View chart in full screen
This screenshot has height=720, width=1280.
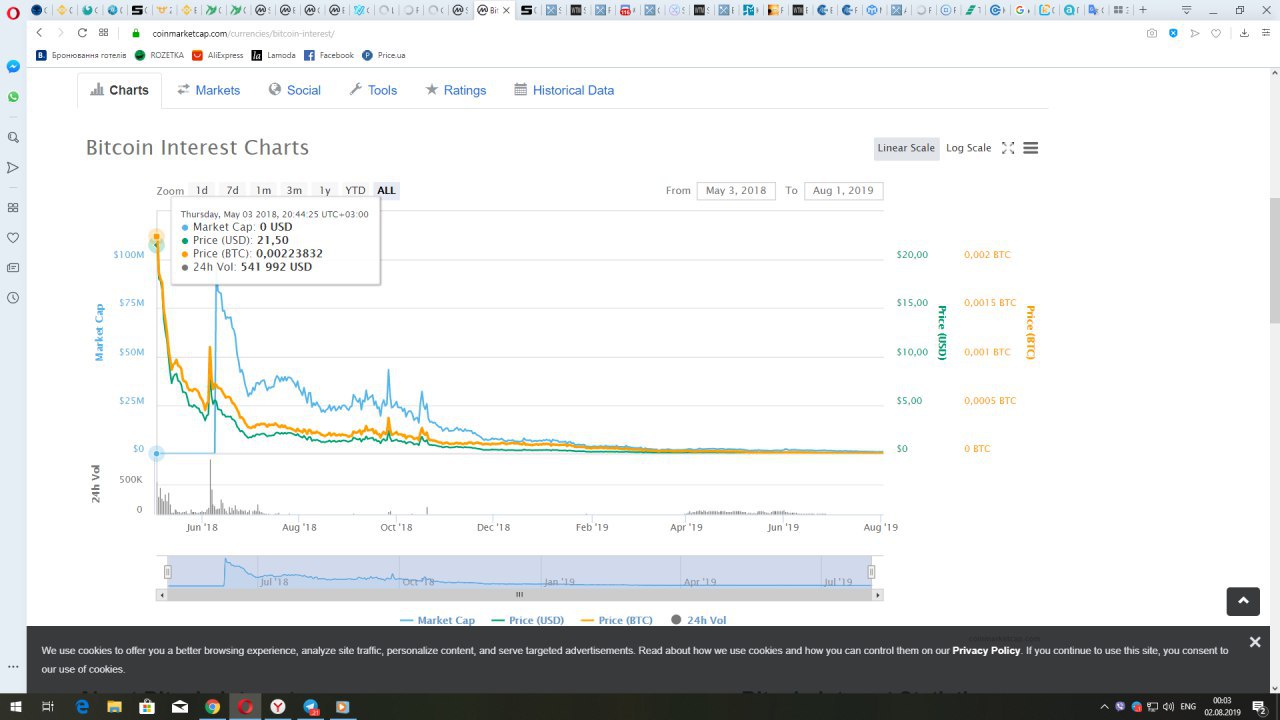click(x=1008, y=148)
